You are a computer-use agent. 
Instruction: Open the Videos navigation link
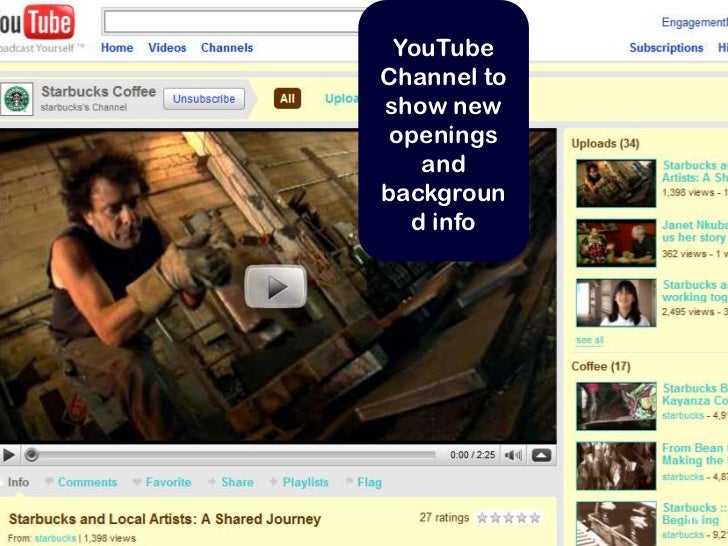click(167, 48)
